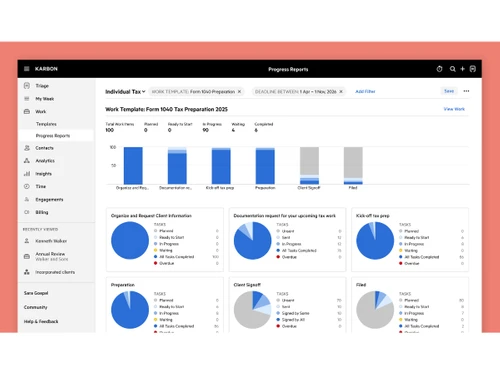Click the Kick-off tax prep pie chart
The width and height of the screenshot is (500, 375).
(x=375, y=241)
